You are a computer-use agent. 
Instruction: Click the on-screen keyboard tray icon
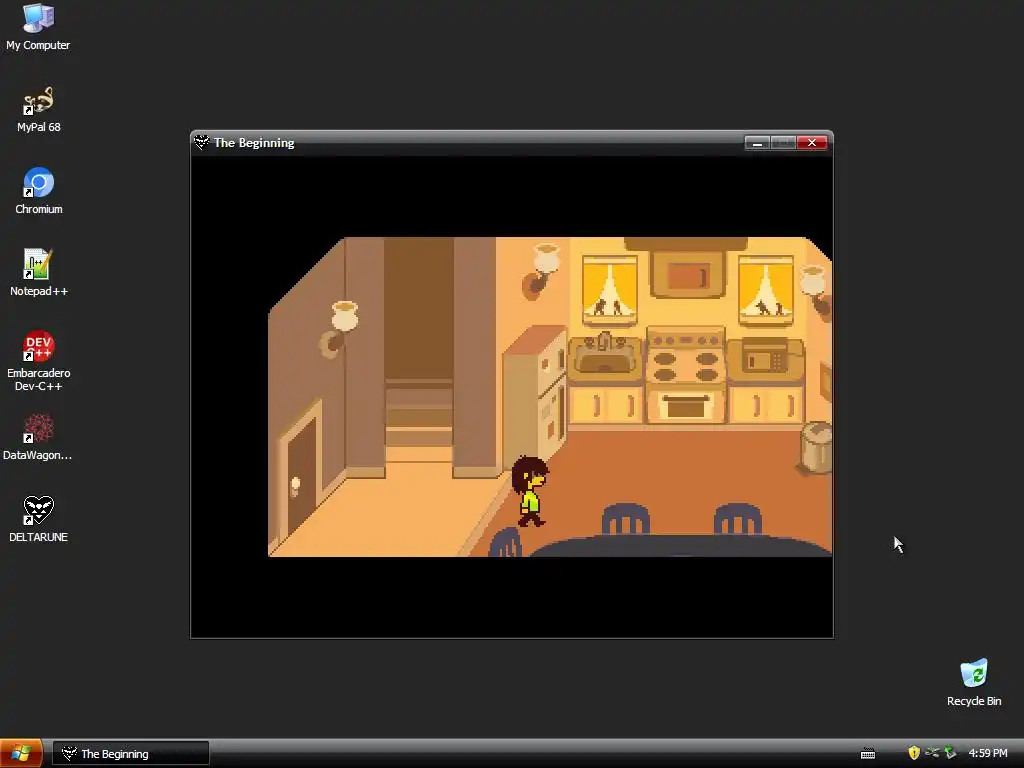click(868, 754)
